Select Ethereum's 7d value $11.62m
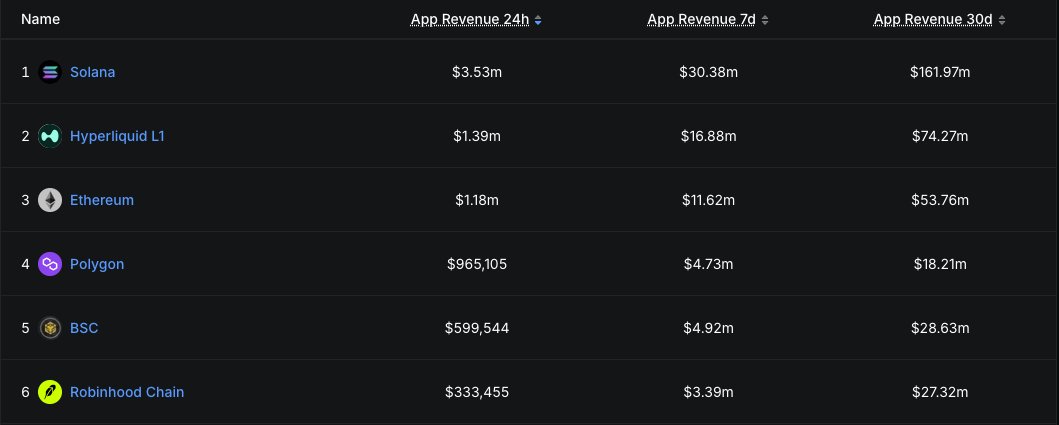The height and width of the screenshot is (425, 1059). tap(708, 200)
